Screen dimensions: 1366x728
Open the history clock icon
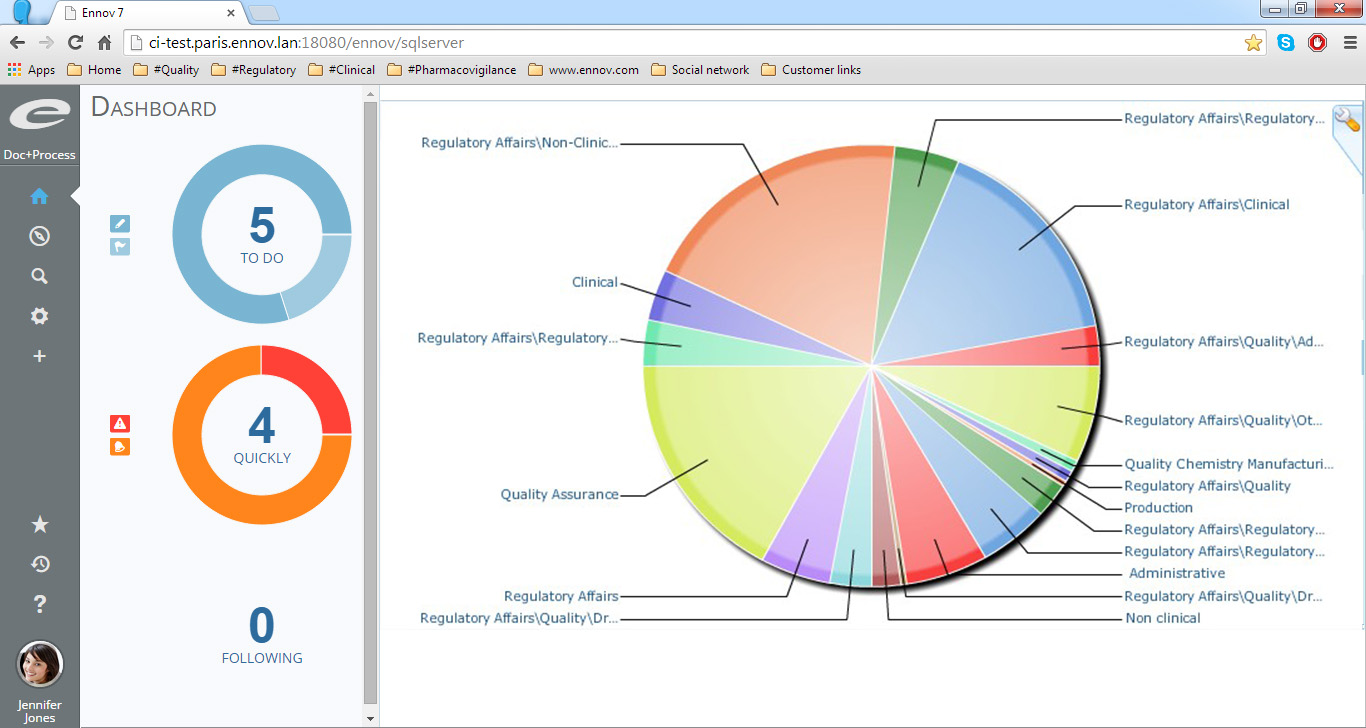[x=39, y=564]
